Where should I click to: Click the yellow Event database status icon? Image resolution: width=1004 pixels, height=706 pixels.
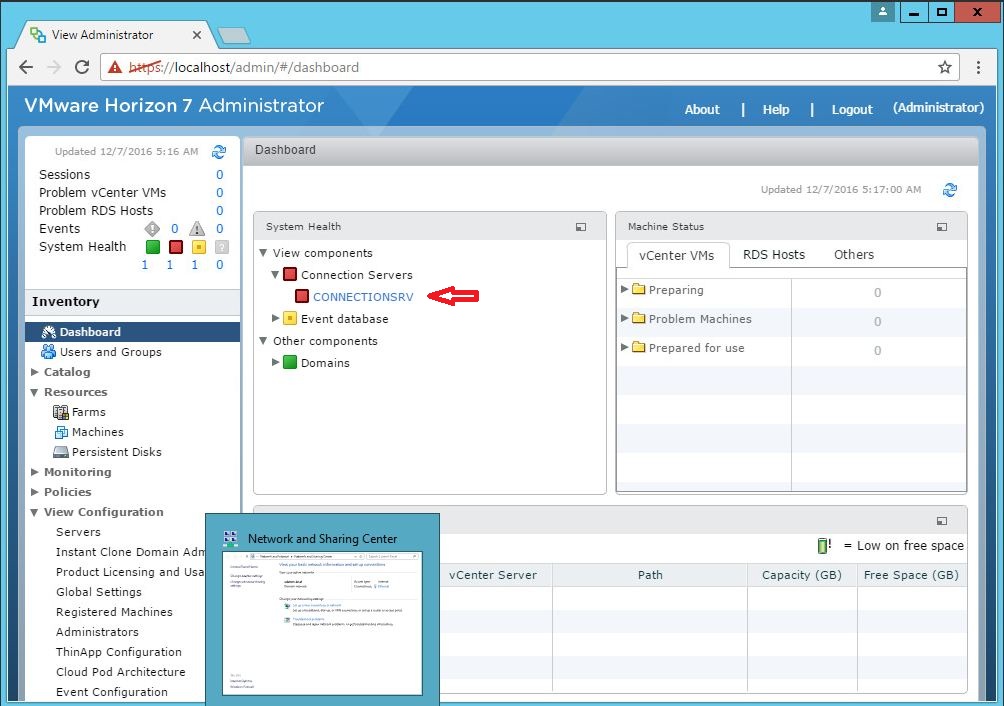tap(290, 318)
